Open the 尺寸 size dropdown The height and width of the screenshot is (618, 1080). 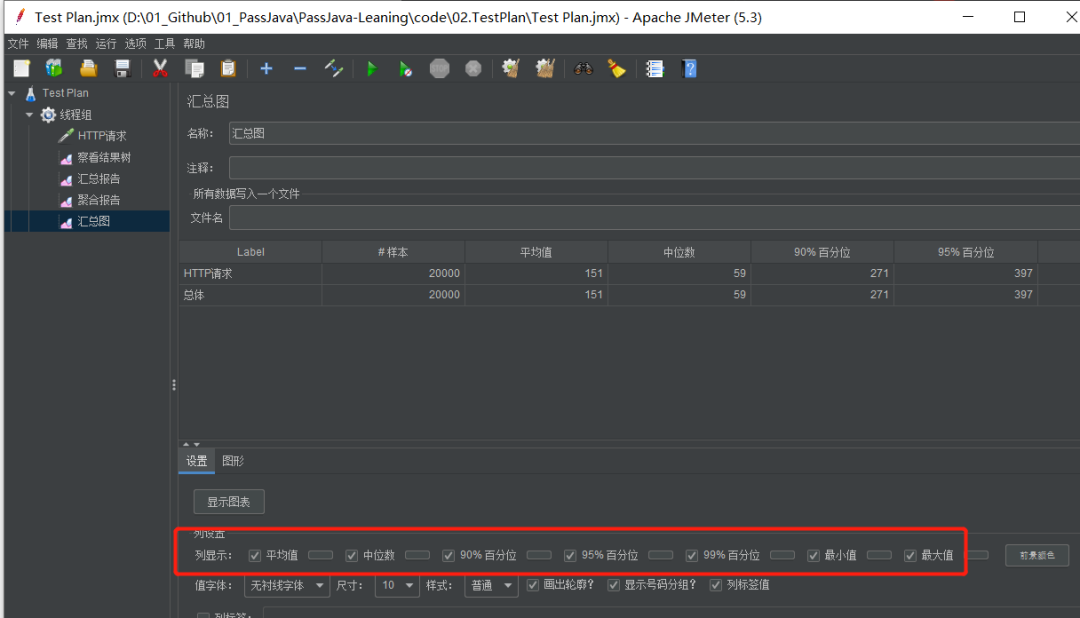coord(397,586)
